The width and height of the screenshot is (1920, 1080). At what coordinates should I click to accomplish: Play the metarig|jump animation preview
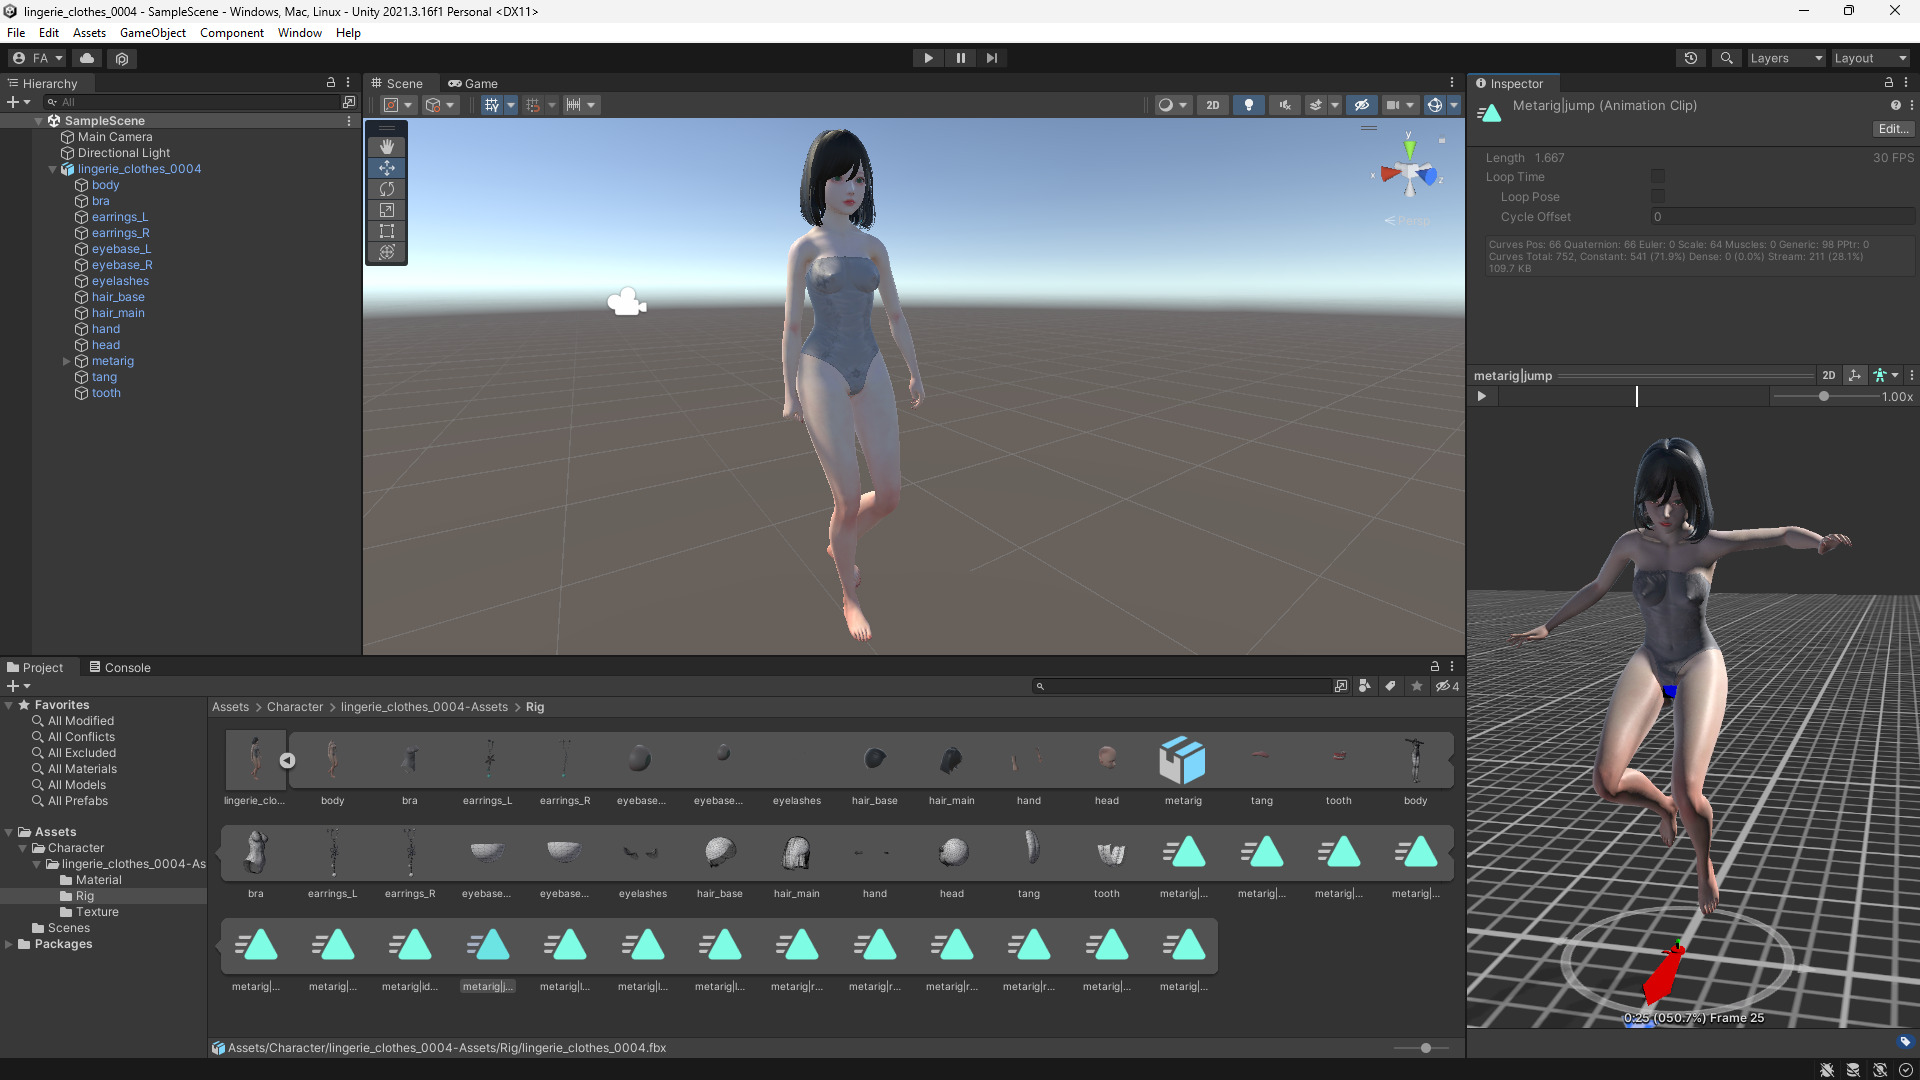coord(1482,397)
